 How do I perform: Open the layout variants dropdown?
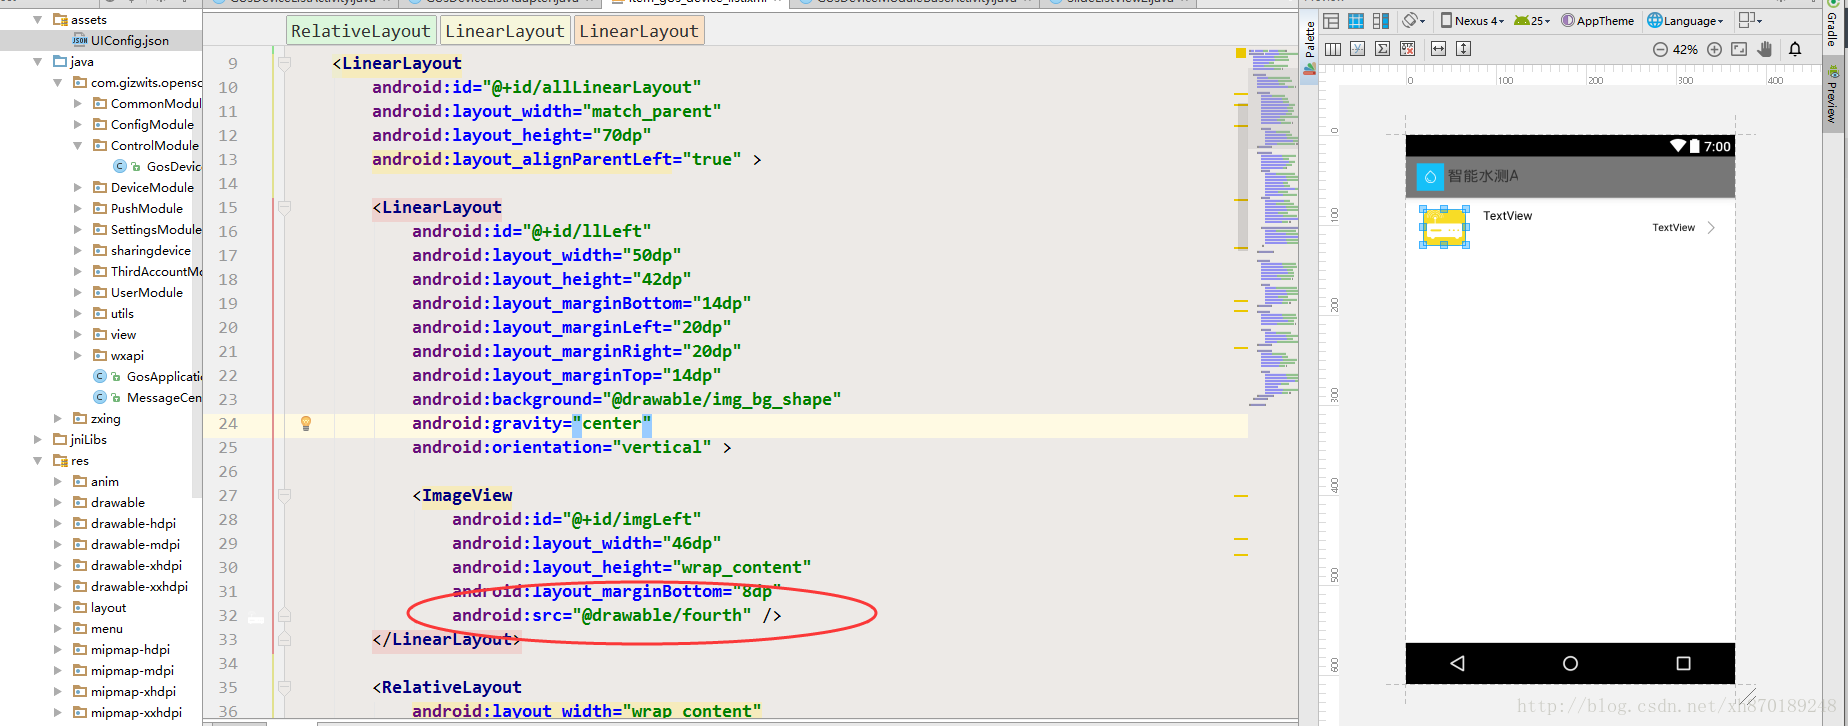tap(1750, 21)
